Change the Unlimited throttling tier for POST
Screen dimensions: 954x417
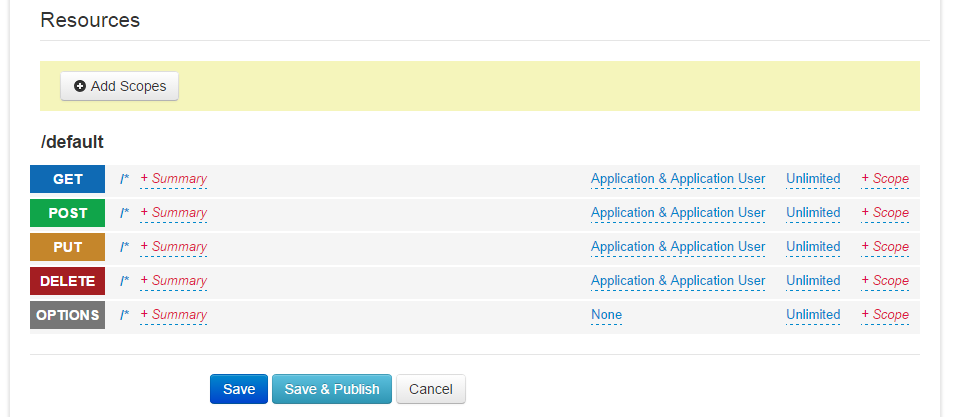point(812,213)
